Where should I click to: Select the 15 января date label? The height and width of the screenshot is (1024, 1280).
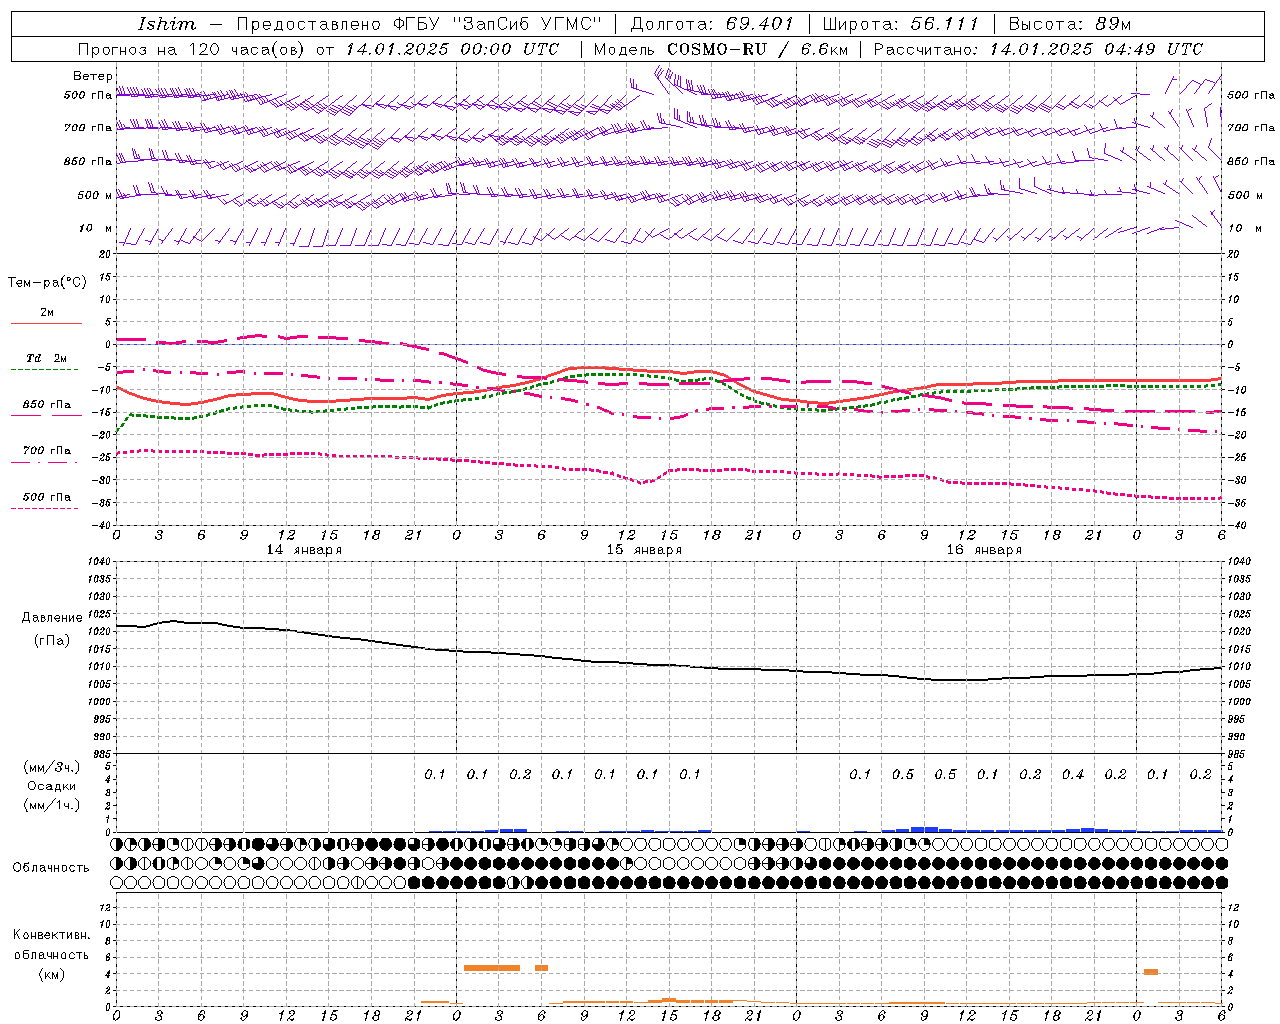point(644,550)
